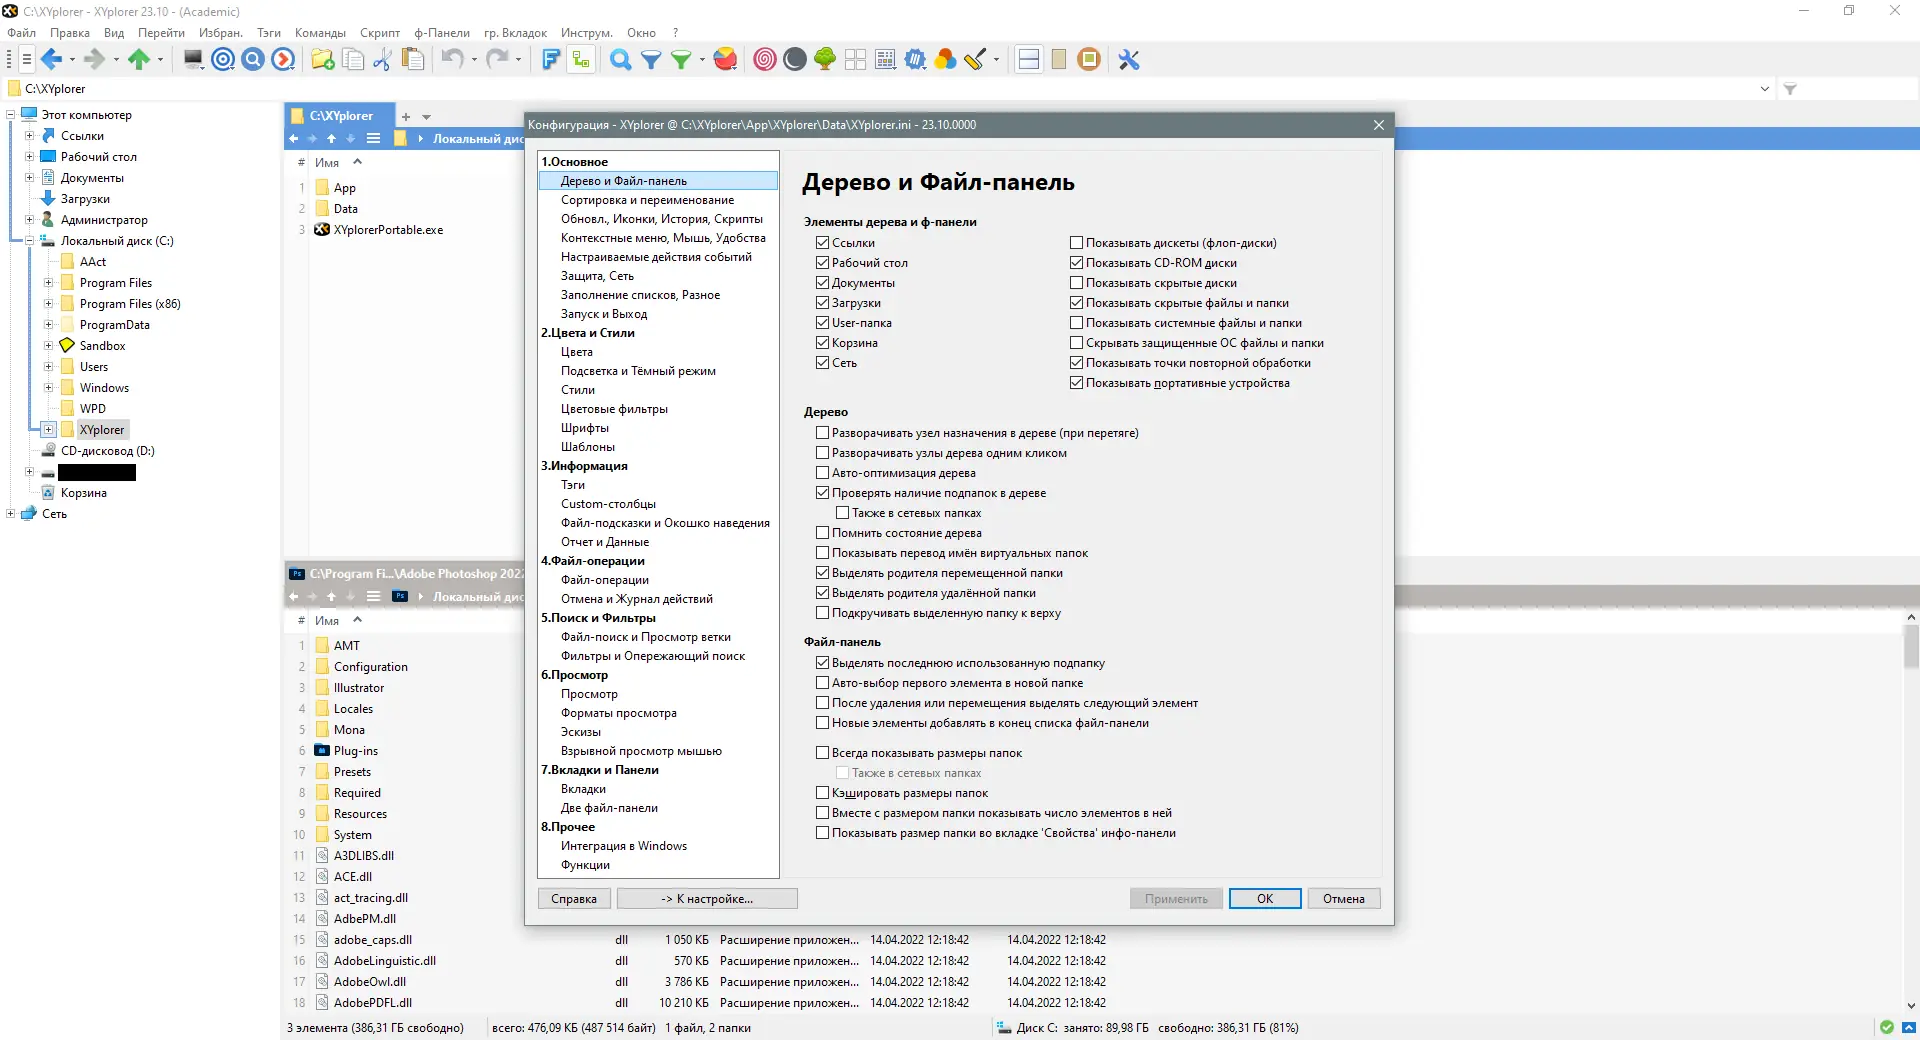Click the green tree icon in the toolbar
Viewport: 1920px width, 1040px height.
825,60
